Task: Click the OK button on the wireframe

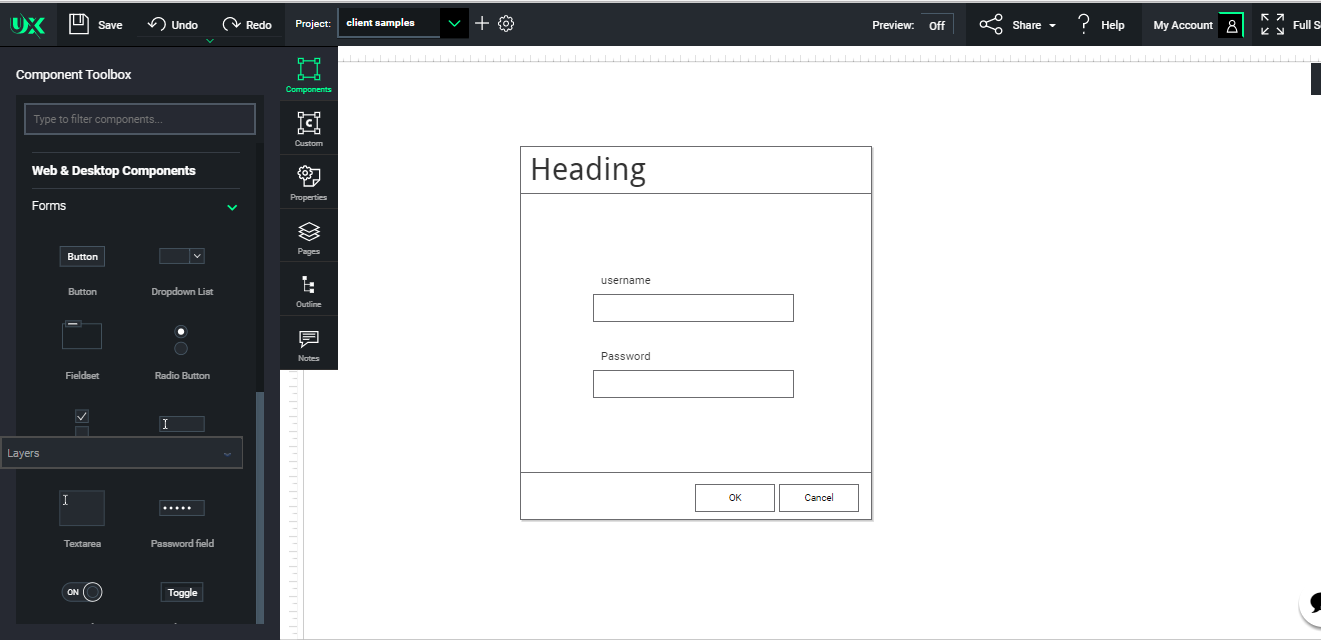Action: coord(735,497)
